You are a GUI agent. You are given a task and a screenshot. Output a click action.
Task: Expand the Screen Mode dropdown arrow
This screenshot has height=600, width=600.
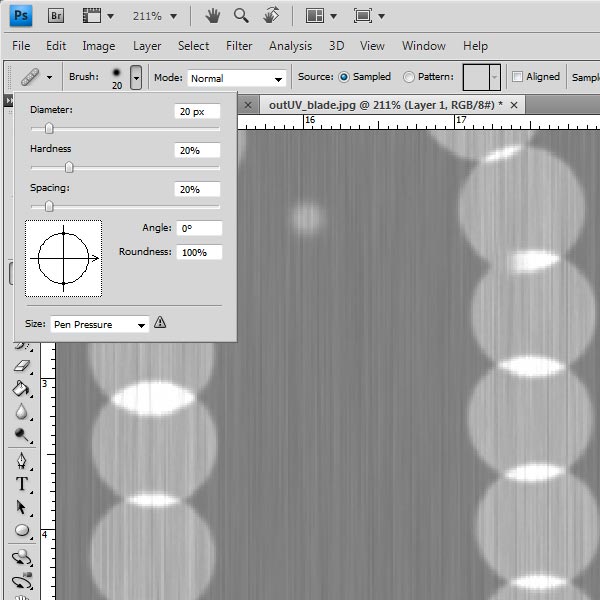(381, 16)
